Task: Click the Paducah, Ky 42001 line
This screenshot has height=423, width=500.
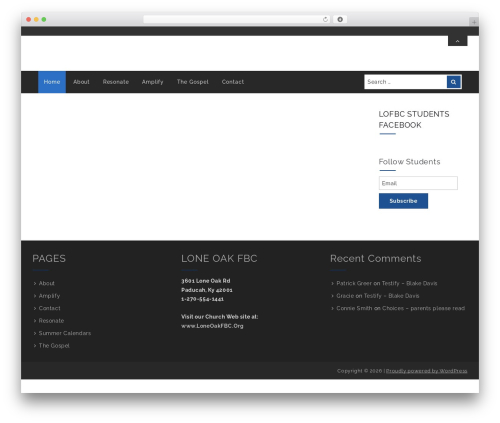Action: [207, 290]
